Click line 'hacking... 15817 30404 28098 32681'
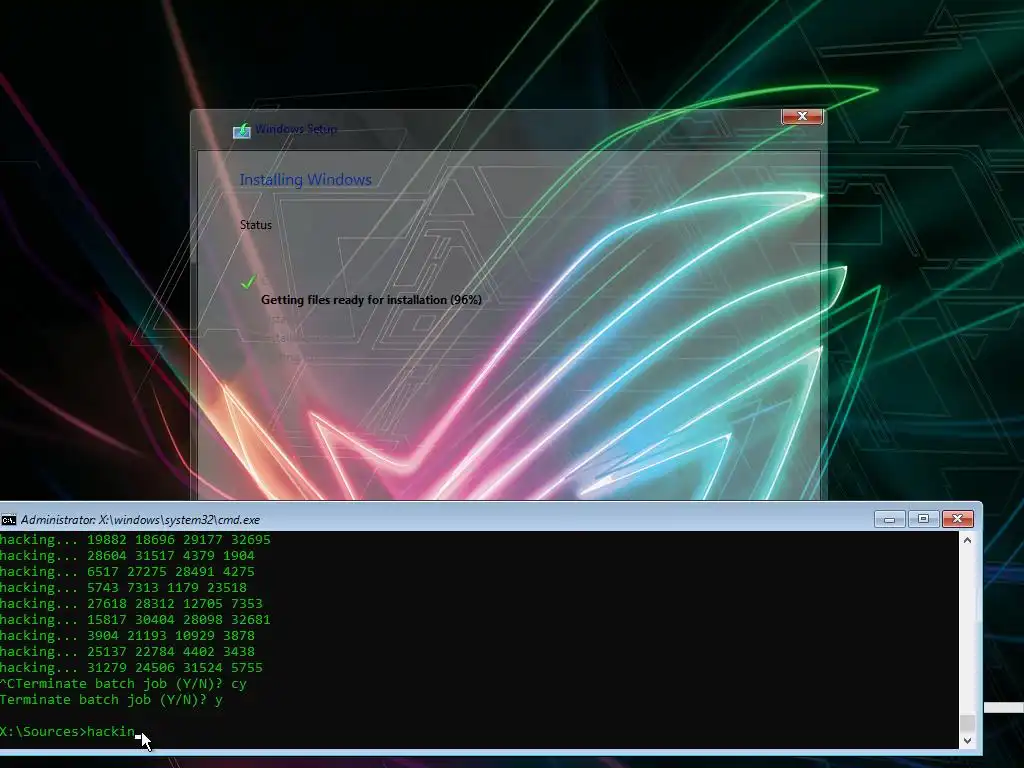Image resolution: width=1024 pixels, height=768 pixels. [135, 620]
